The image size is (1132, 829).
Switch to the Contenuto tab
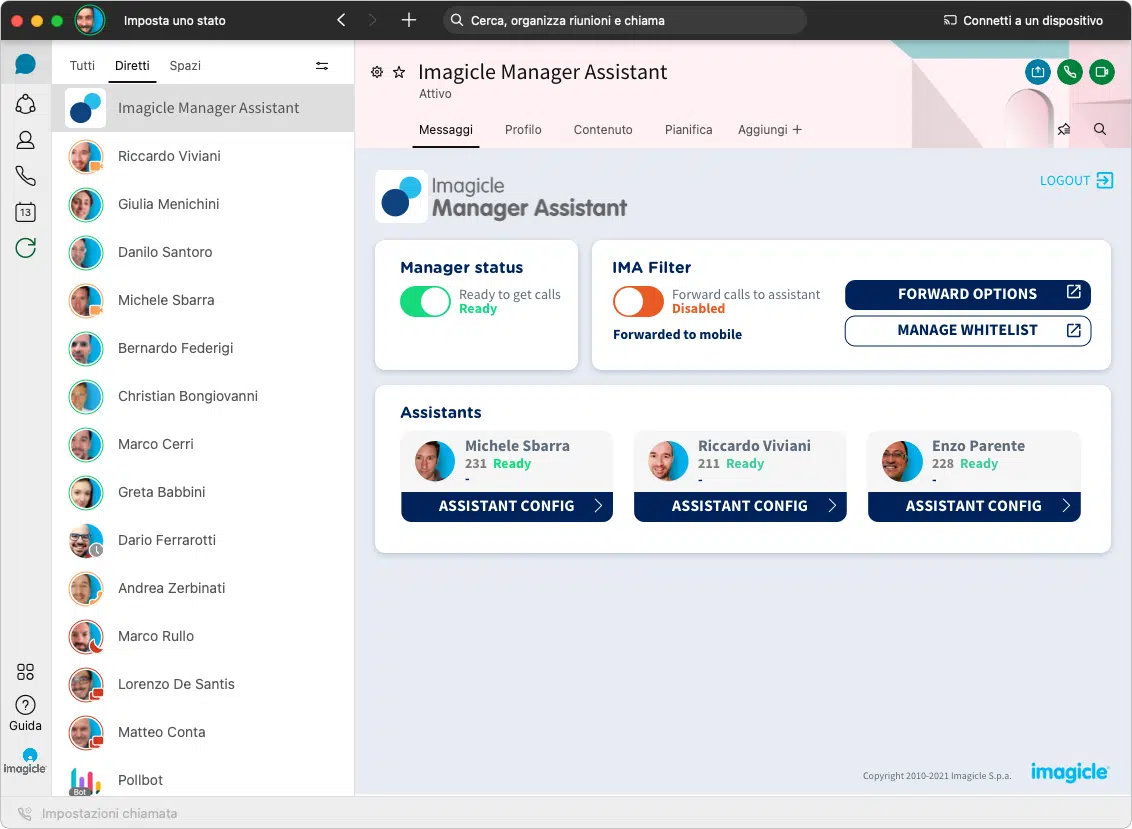point(603,130)
